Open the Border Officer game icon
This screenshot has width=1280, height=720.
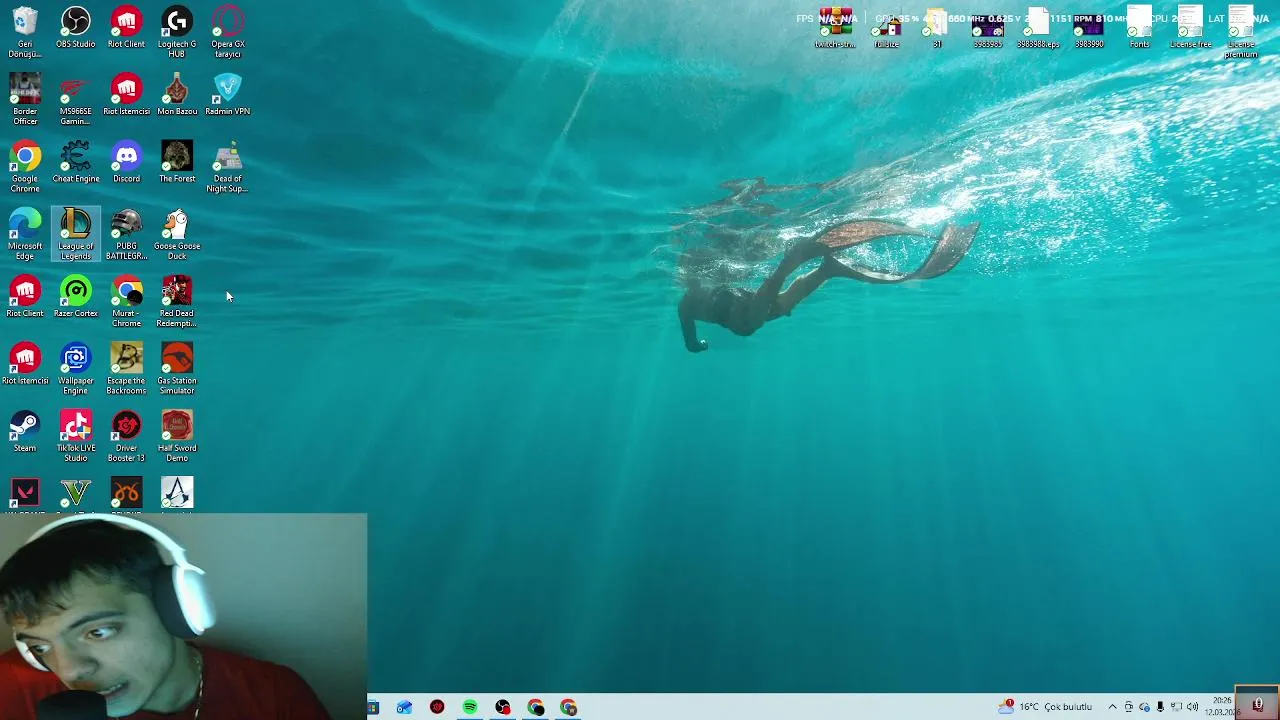pyautogui.click(x=25, y=99)
